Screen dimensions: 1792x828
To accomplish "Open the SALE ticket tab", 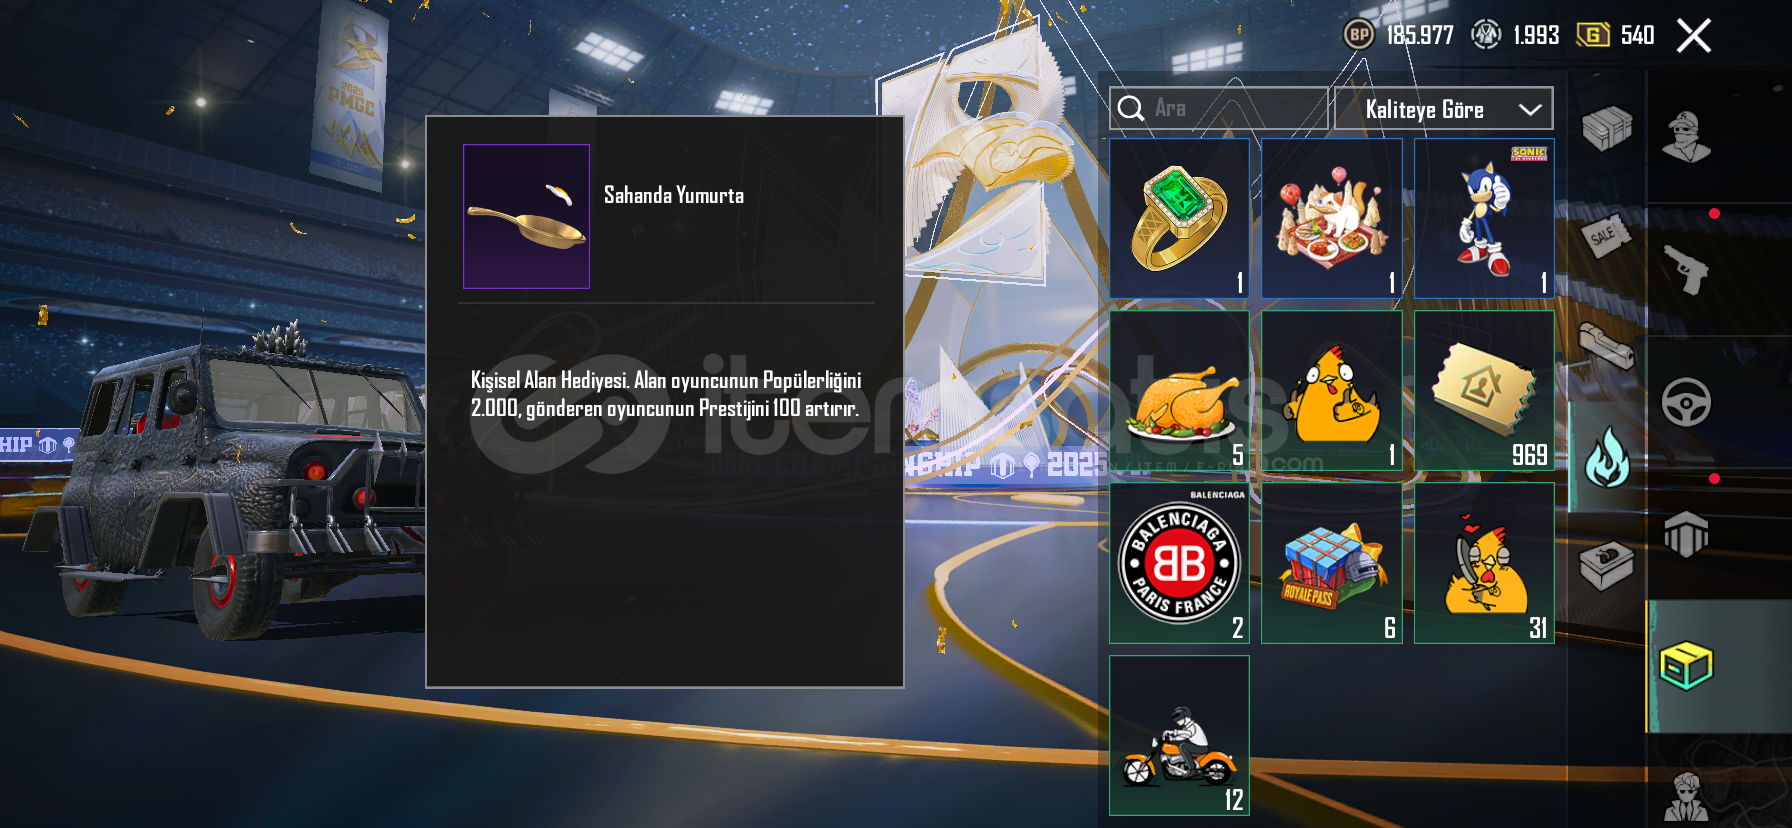I will coord(1606,237).
